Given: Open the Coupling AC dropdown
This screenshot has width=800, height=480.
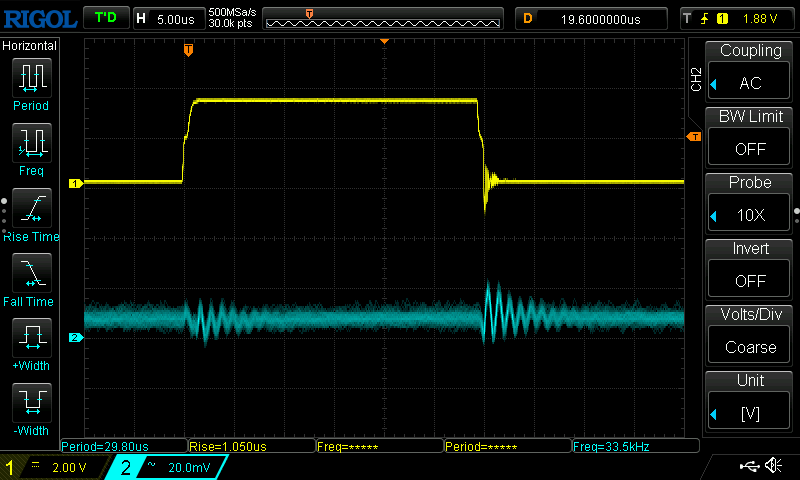Looking at the screenshot, I should pos(750,72).
